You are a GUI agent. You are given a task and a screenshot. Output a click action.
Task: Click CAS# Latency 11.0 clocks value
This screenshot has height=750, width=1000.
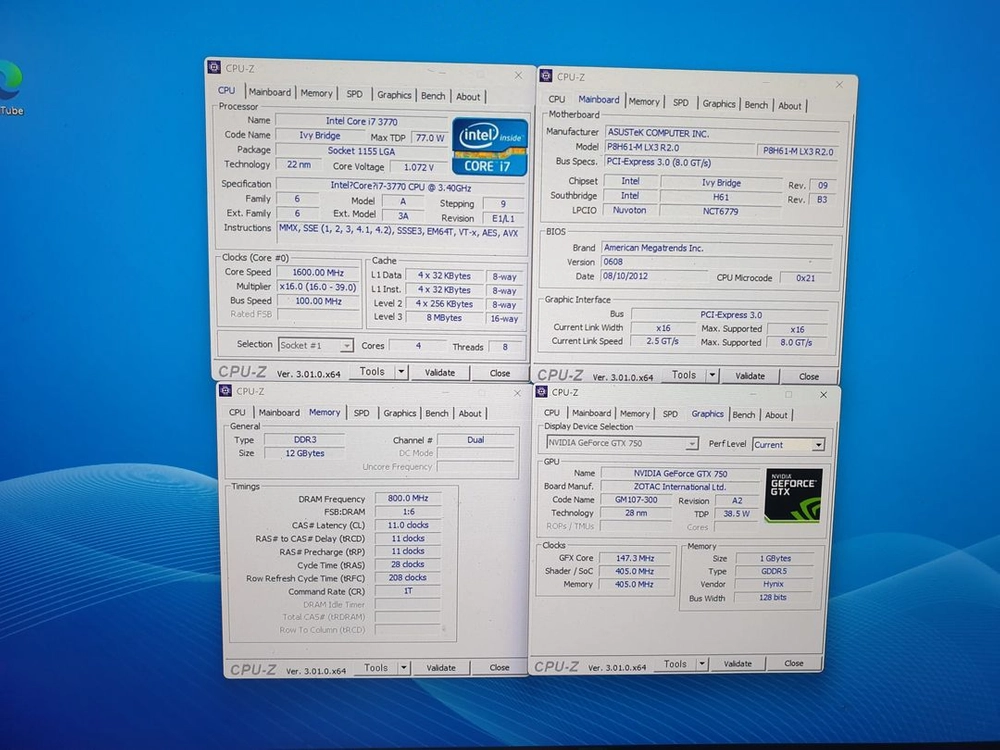(408, 525)
